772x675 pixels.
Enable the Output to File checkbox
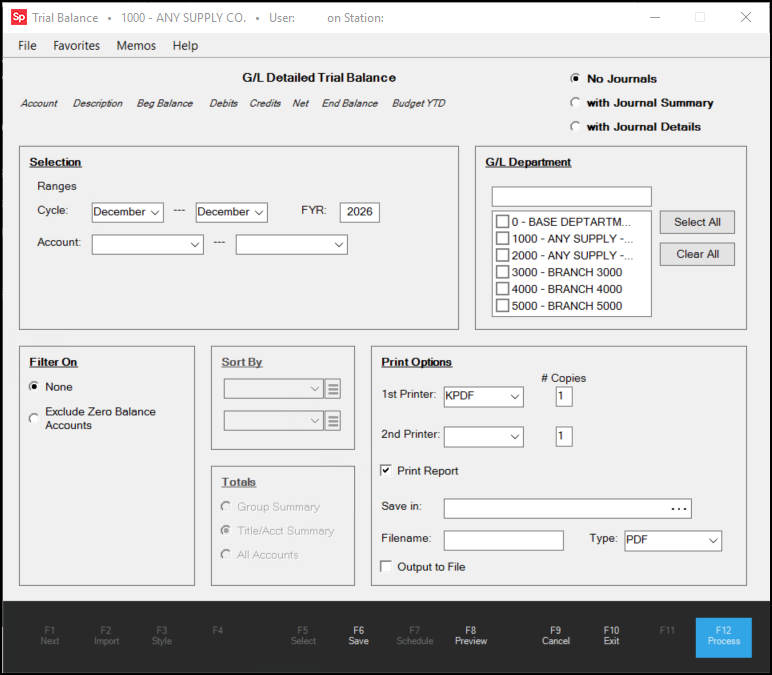pos(387,567)
